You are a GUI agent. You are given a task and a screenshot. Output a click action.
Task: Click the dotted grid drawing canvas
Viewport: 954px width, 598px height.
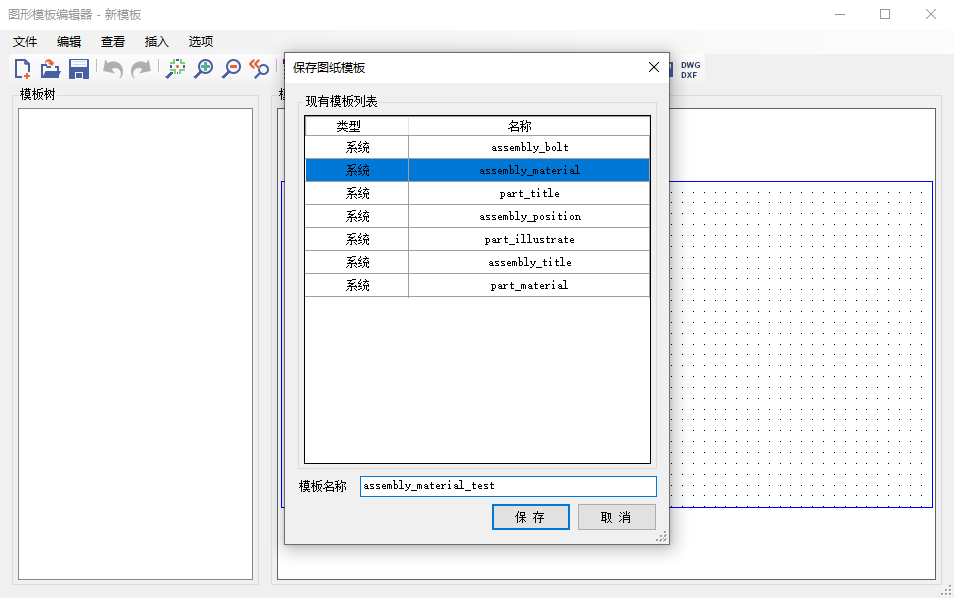801,344
